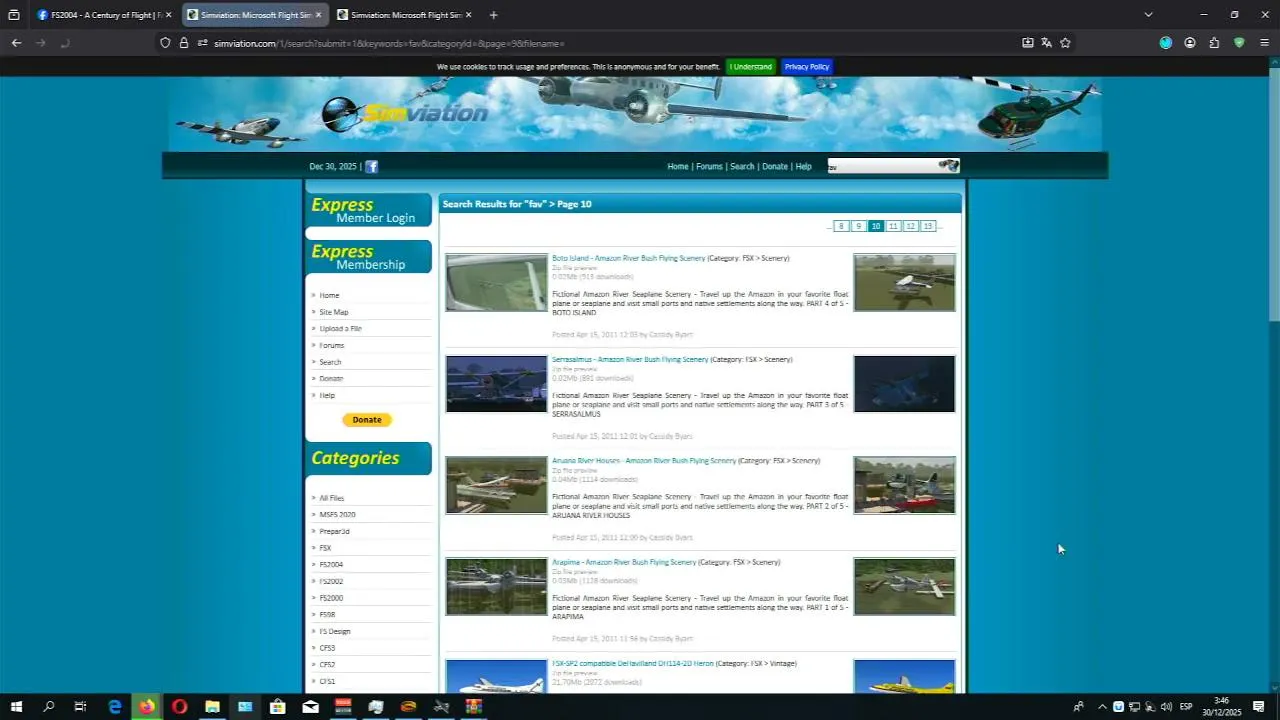Click the yellow PayPal Donate button
Image resolution: width=1280 pixels, height=720 pixels.
[x=367, y=420]
